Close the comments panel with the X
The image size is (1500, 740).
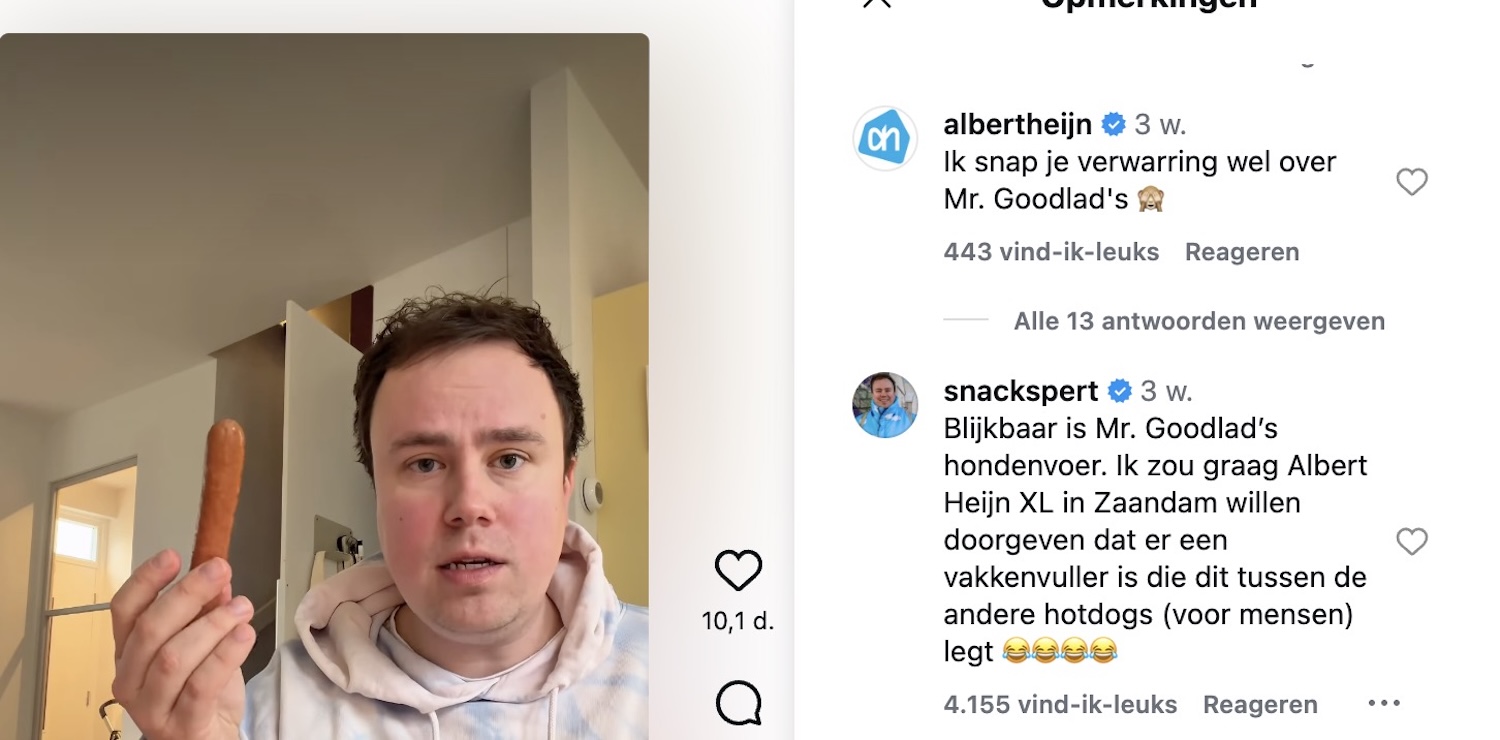(x=877, y=3)
